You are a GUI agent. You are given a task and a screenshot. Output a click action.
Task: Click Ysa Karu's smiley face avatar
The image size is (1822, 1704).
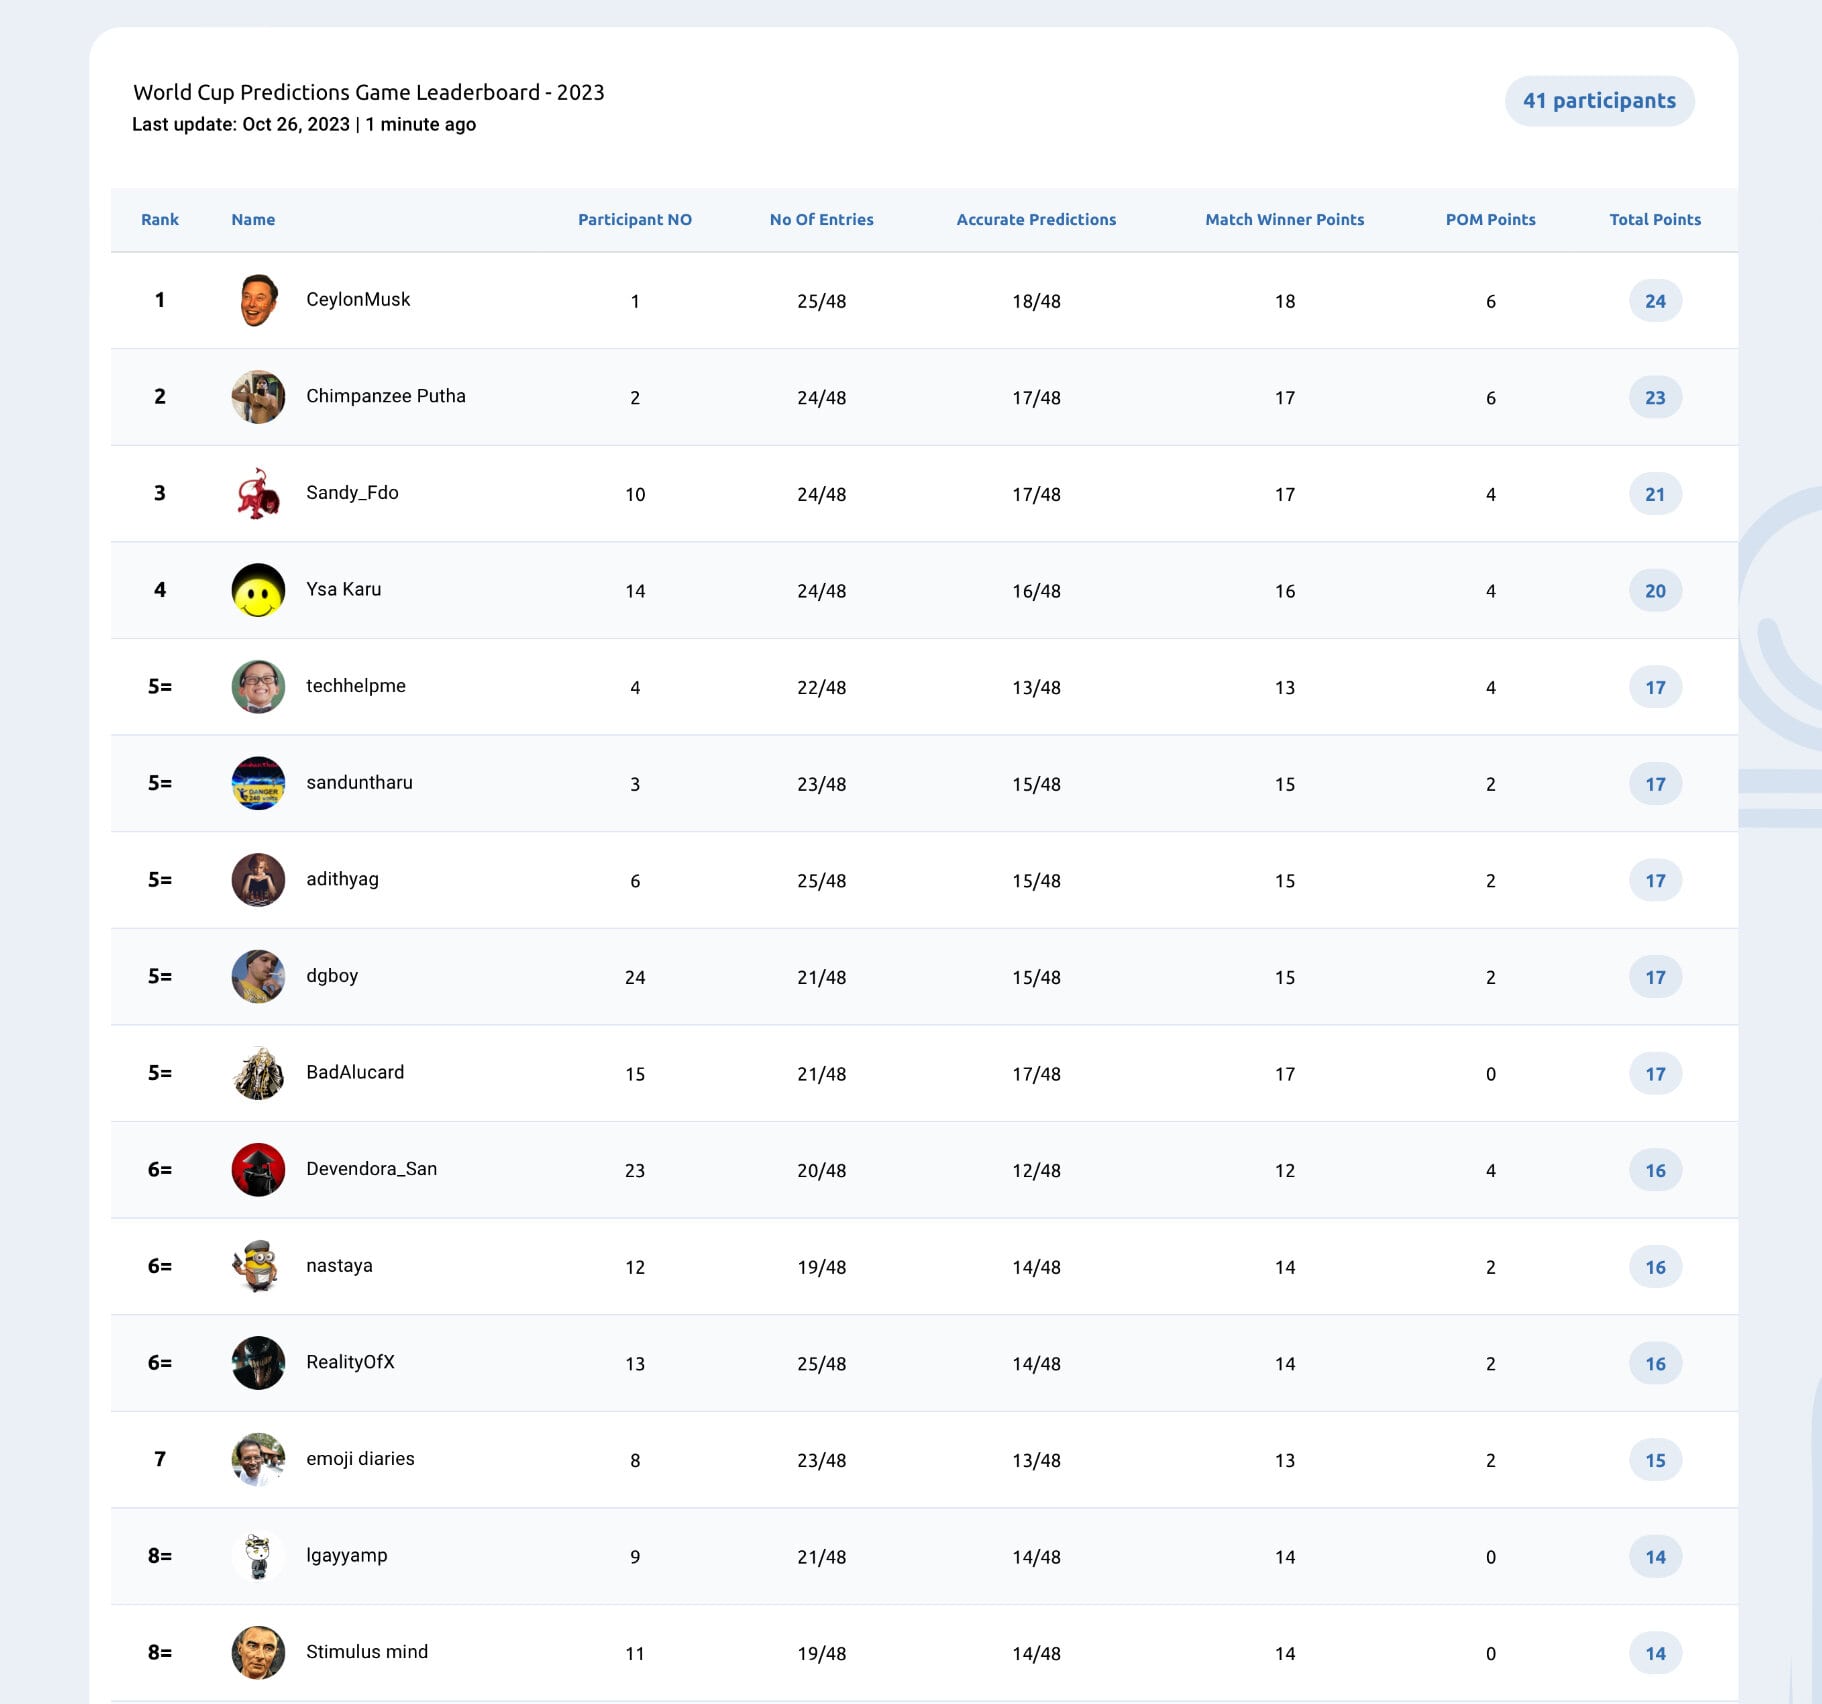(x=258, y=590)
